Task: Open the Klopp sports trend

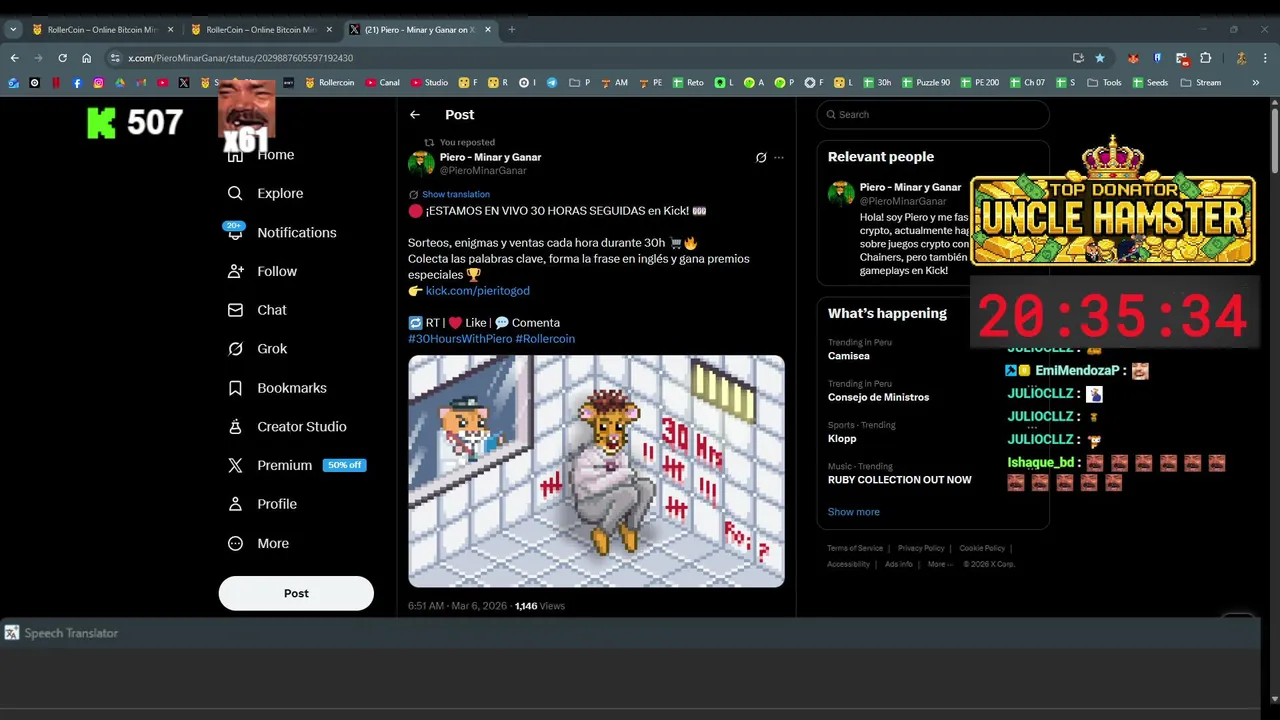Action: pyautogui.click(x=842, y=438)
